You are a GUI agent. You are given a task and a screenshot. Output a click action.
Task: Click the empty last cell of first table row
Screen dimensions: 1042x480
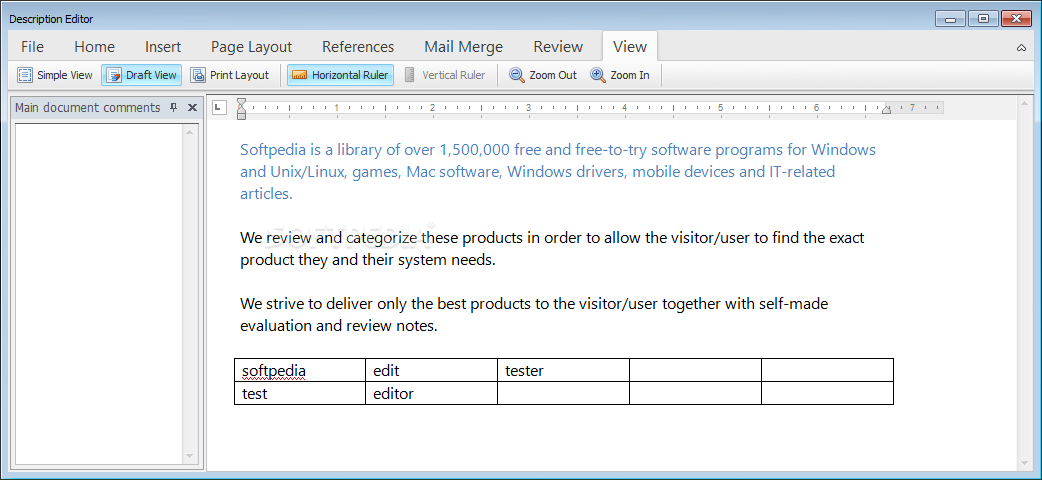point(827,370)
